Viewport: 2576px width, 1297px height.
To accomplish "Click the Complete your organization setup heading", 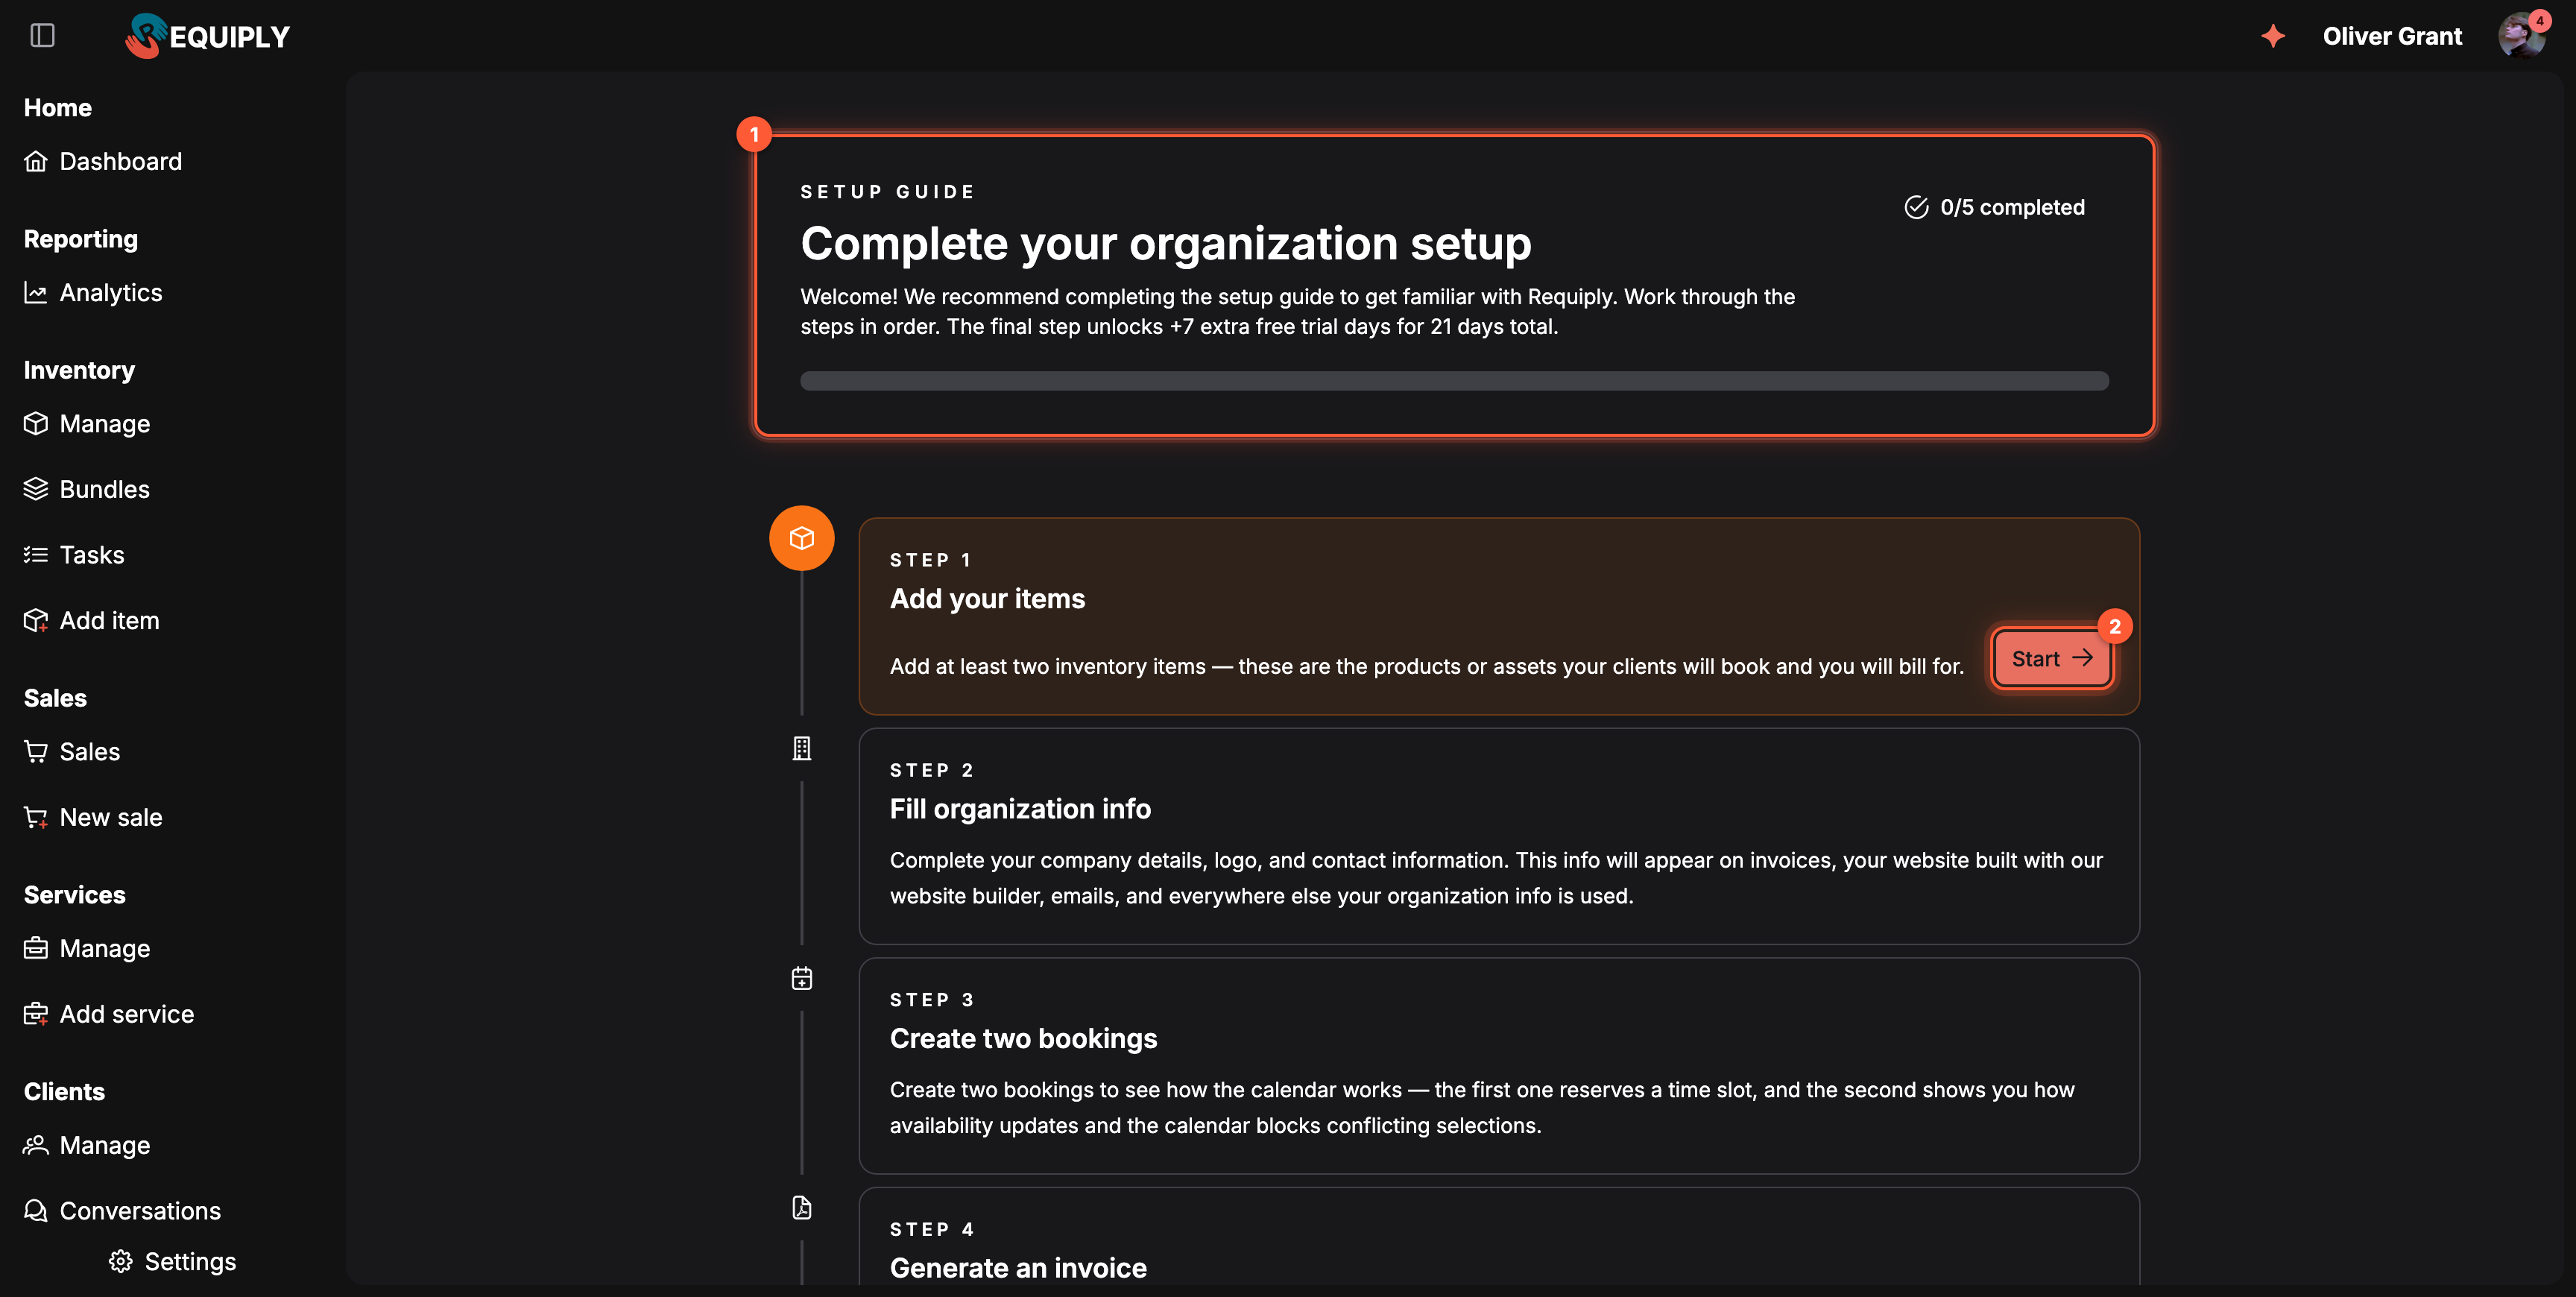I will pyautogui.click(x=1166, y=243).
